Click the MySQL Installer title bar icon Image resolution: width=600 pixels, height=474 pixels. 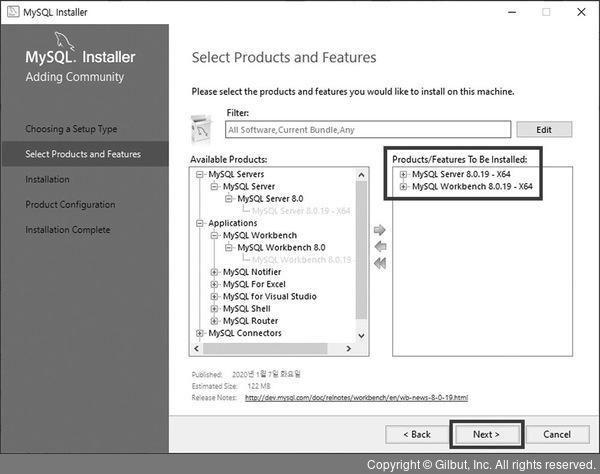(13, 12)
